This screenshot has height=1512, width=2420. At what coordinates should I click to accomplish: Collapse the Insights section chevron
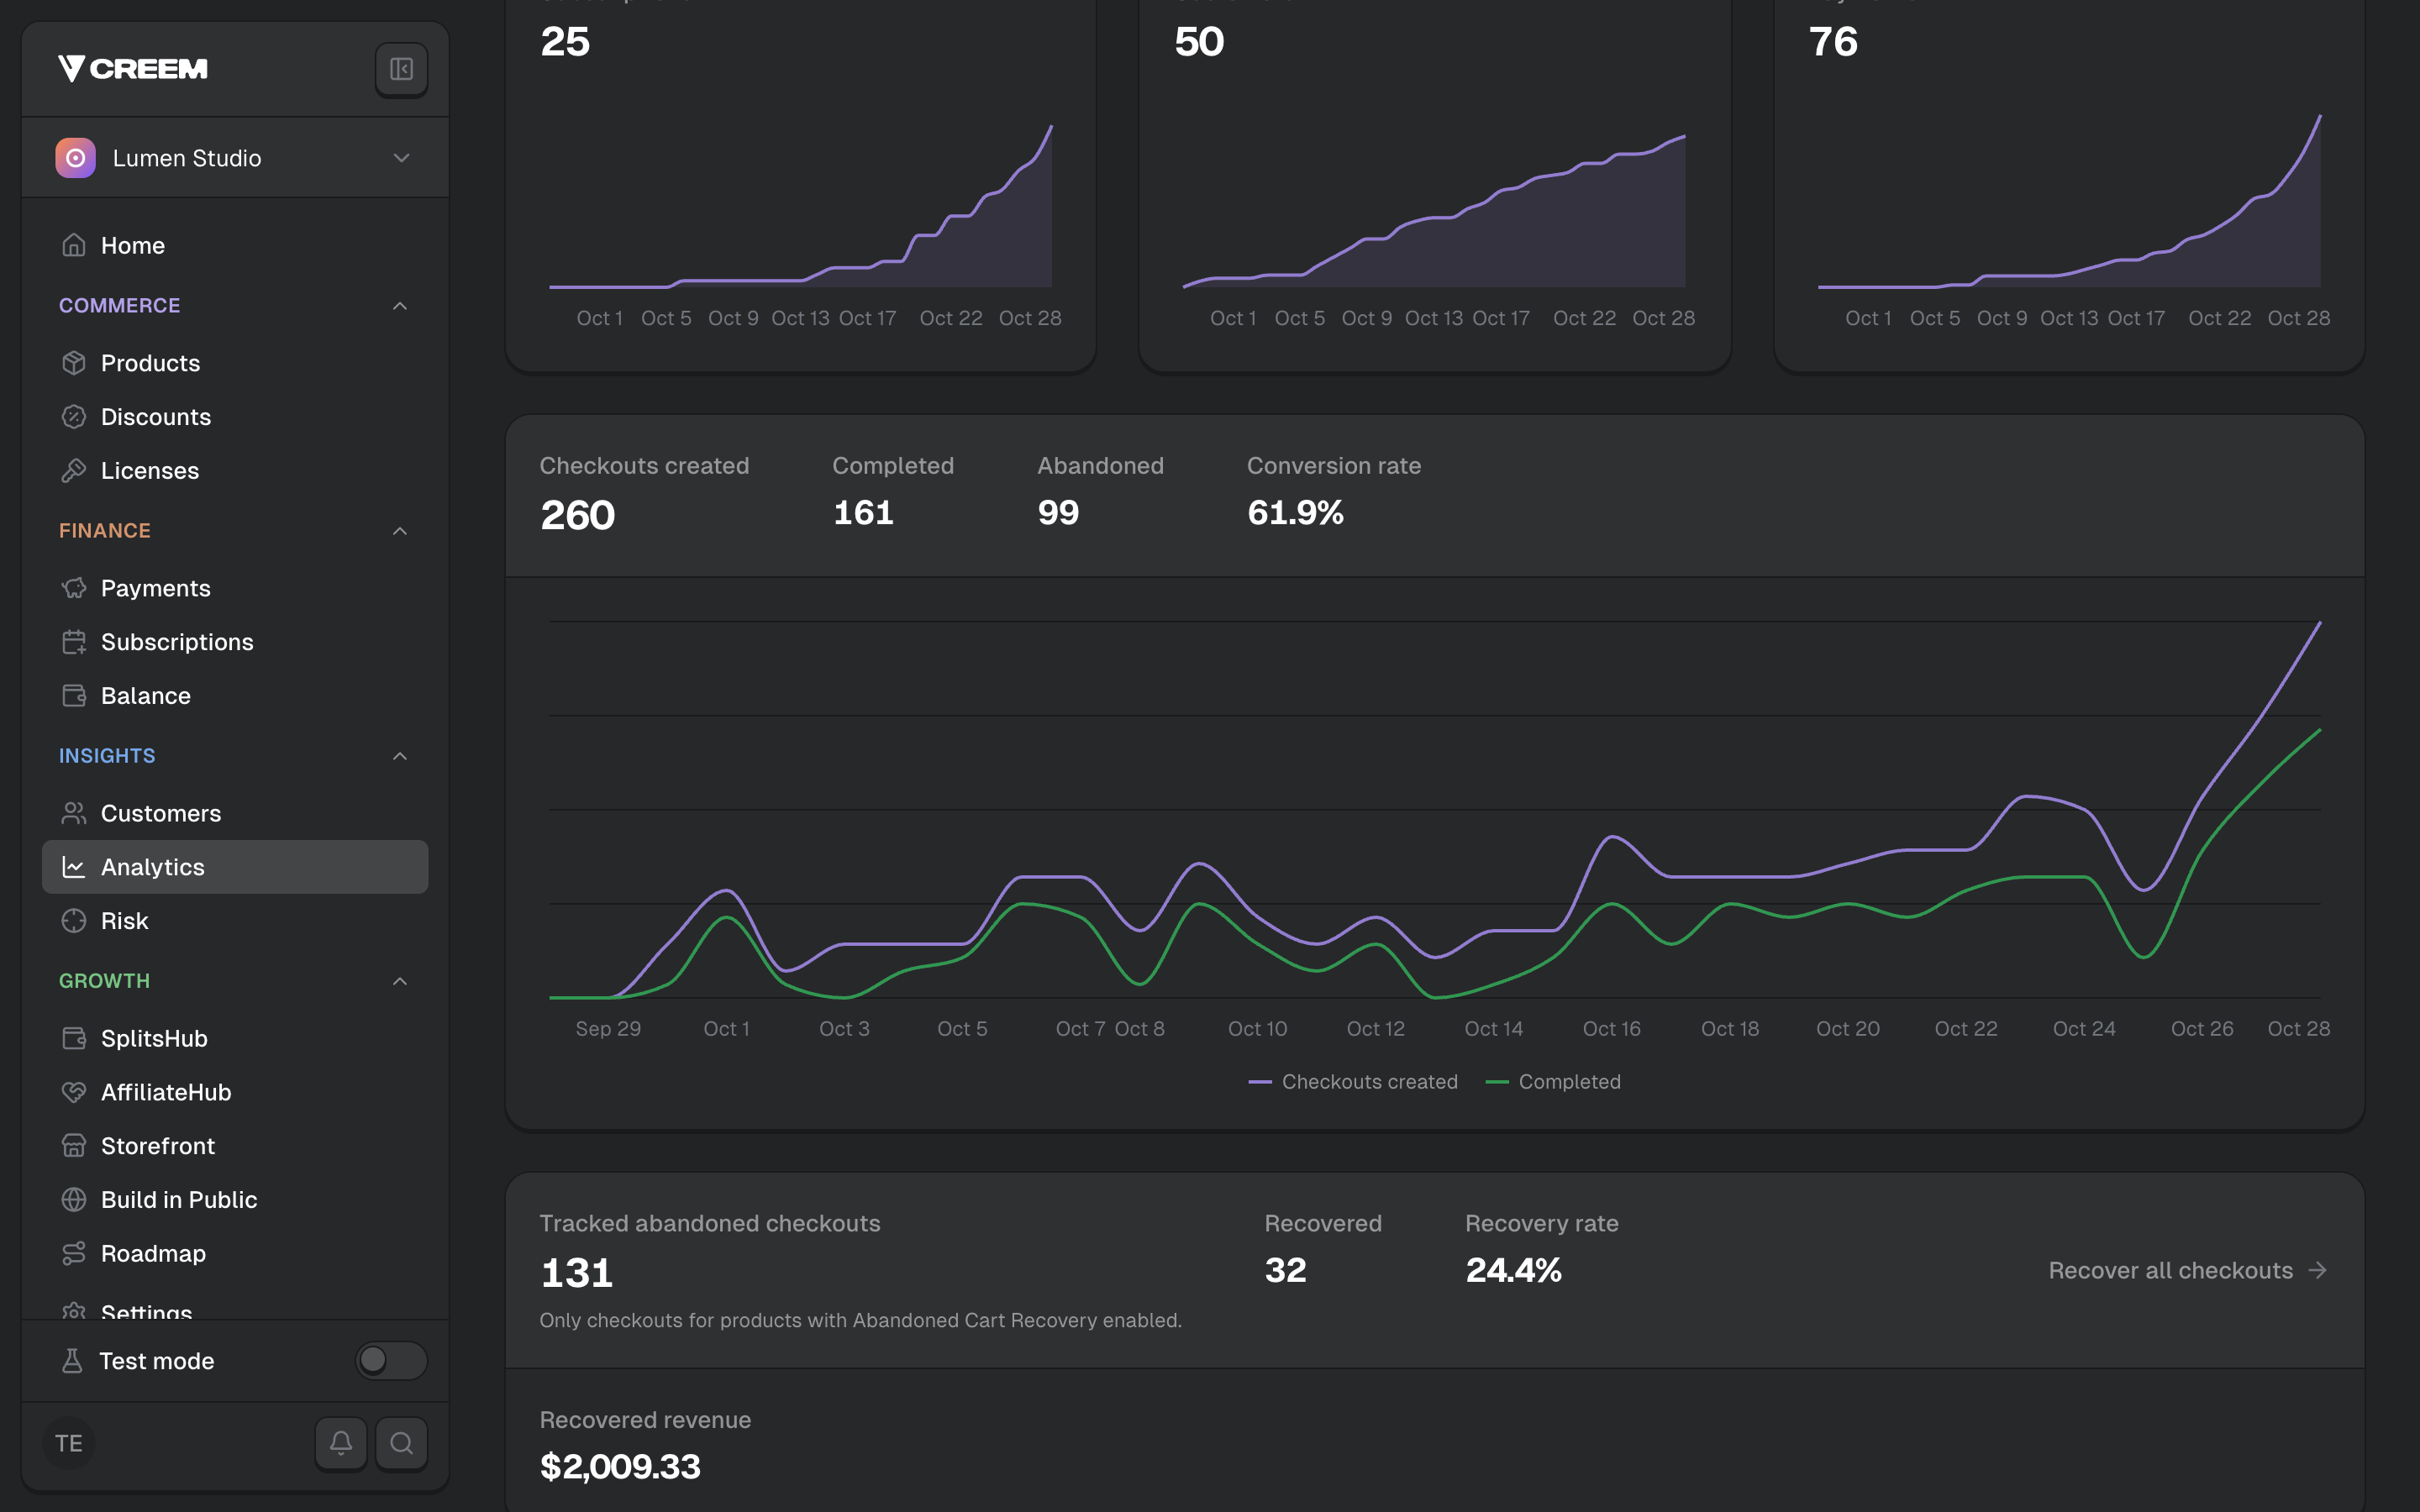400,756
